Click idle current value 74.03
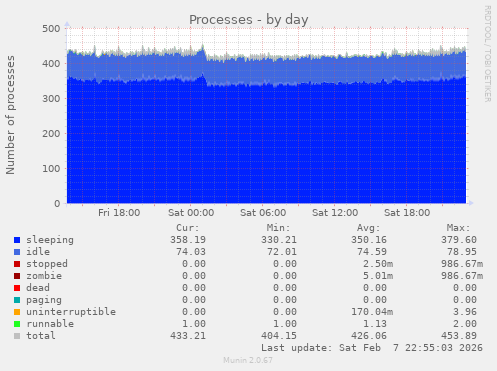497x371 pixels. pos(191,252)
